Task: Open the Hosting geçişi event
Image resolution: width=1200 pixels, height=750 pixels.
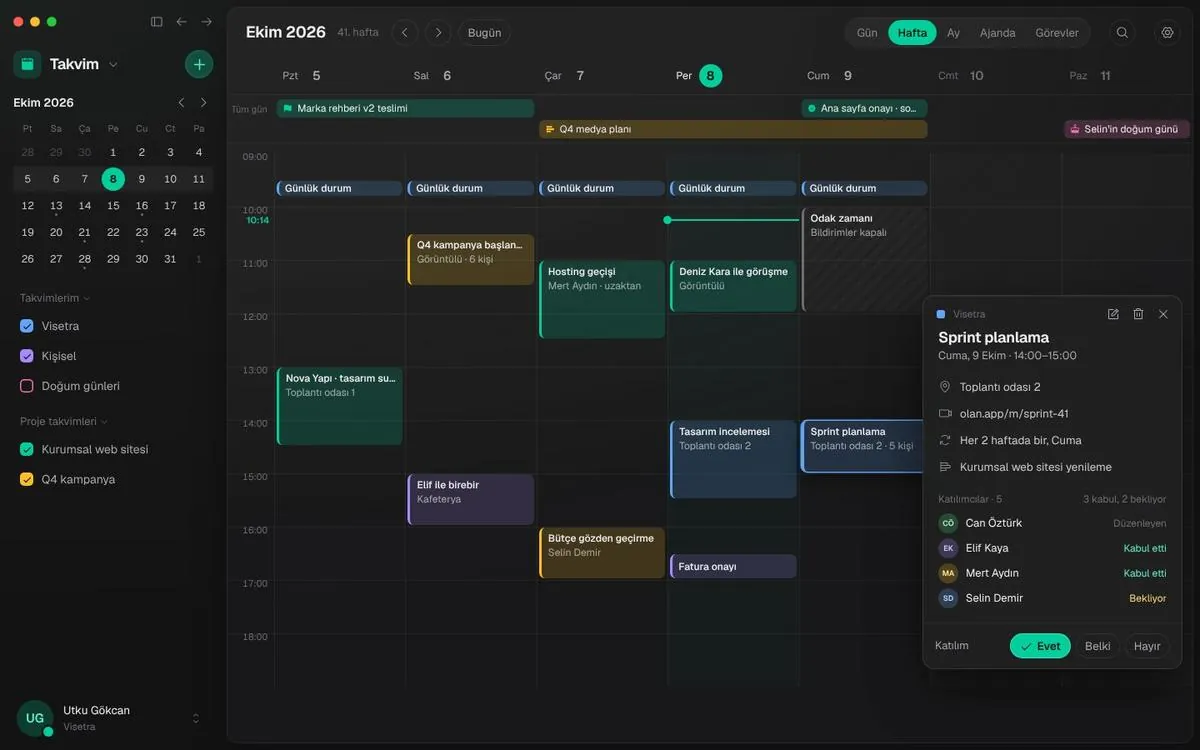Action: tap(602, 299)
